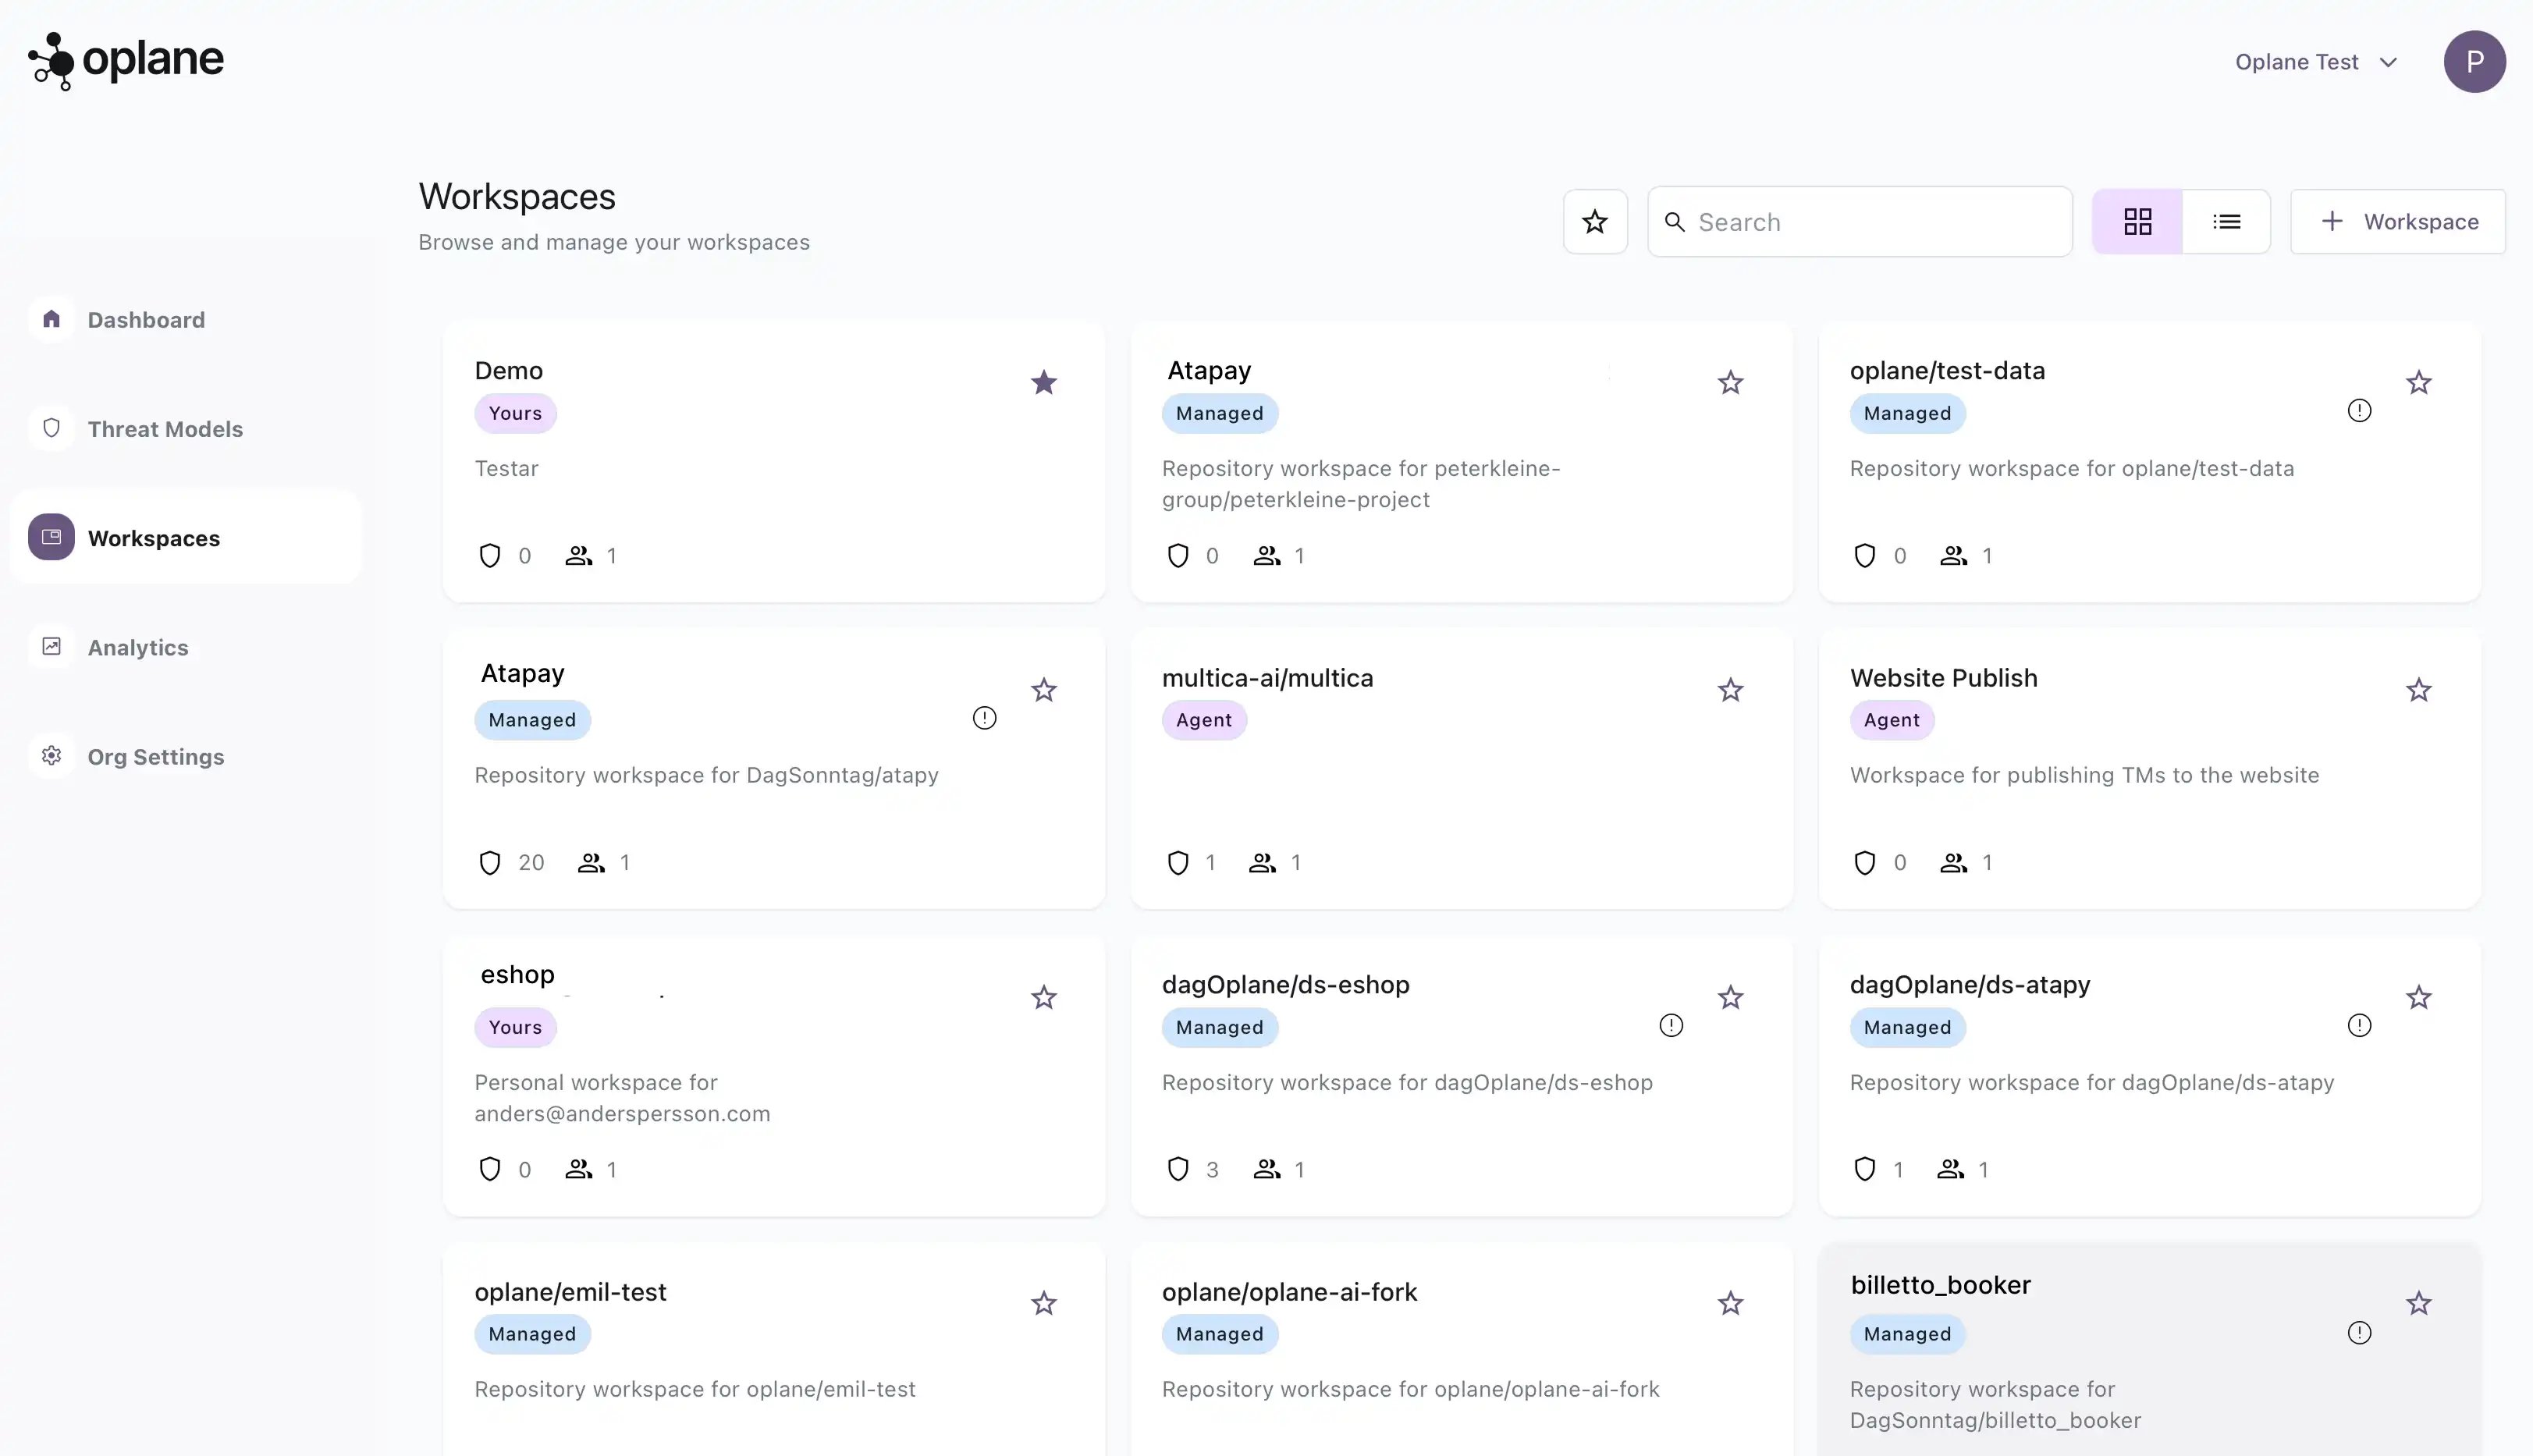This screenshot has height=1456, width=2533.
Task: Click threat count 20 on Atapay card
Action: click(x=531, y=863)
